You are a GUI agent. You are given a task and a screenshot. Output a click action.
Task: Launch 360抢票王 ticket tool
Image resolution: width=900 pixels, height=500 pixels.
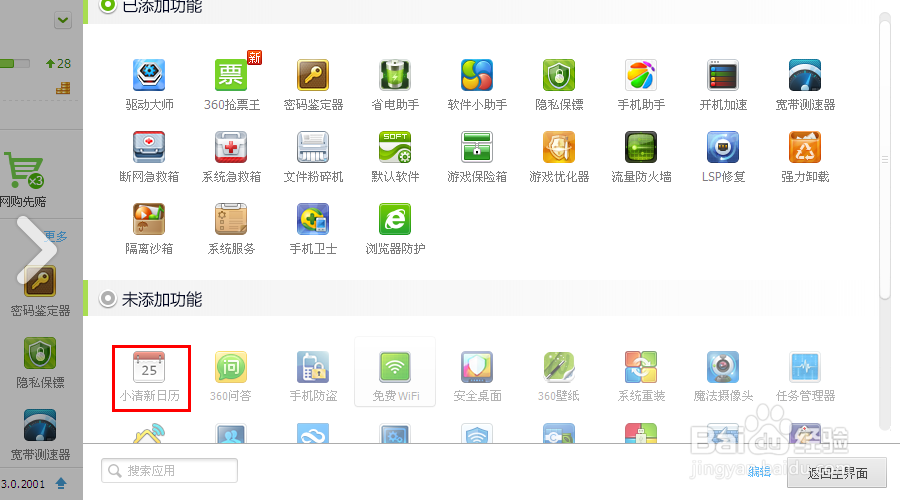coord(232,84)
